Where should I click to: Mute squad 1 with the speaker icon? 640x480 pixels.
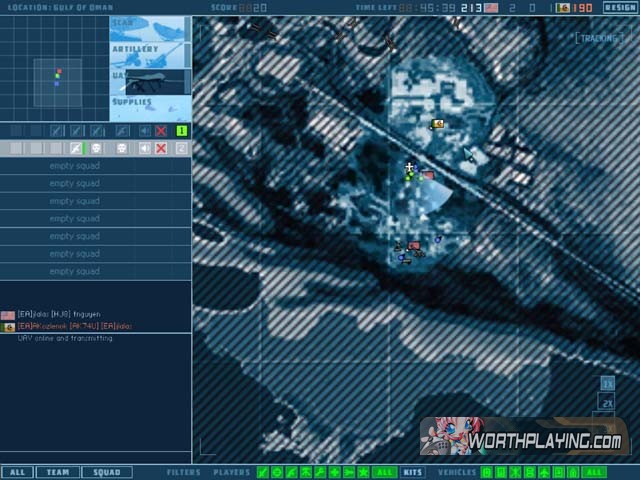(x=145, y=131)
